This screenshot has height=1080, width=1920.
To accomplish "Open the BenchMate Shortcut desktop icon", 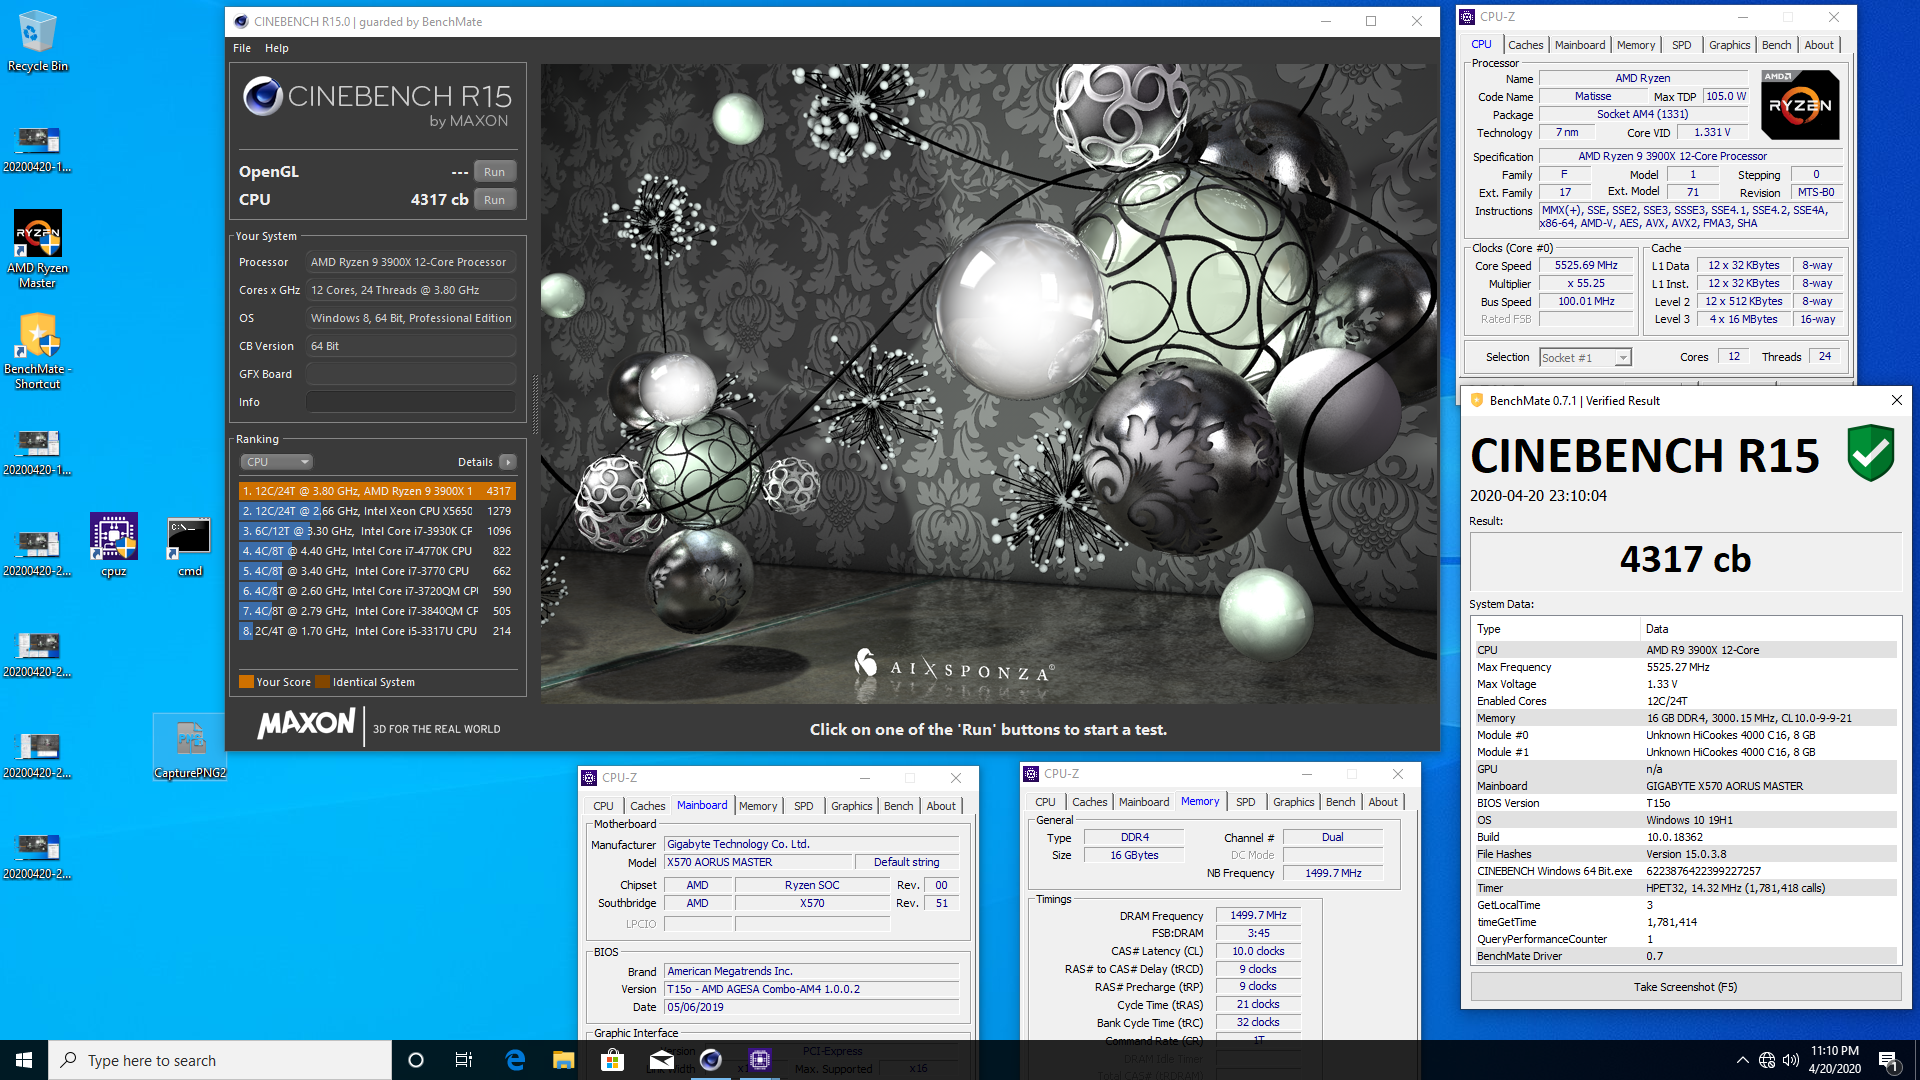I will point(37,352).
